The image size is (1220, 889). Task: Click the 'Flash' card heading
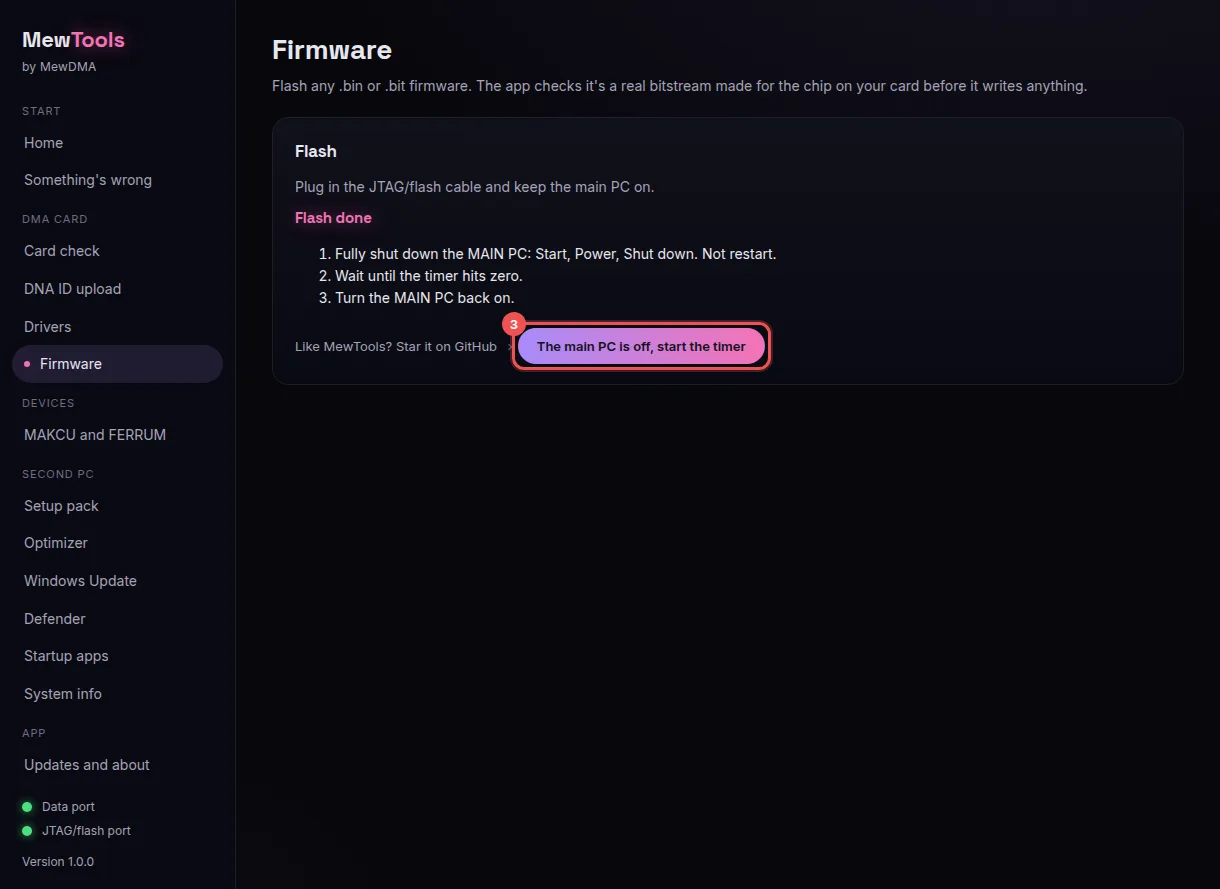316,152
